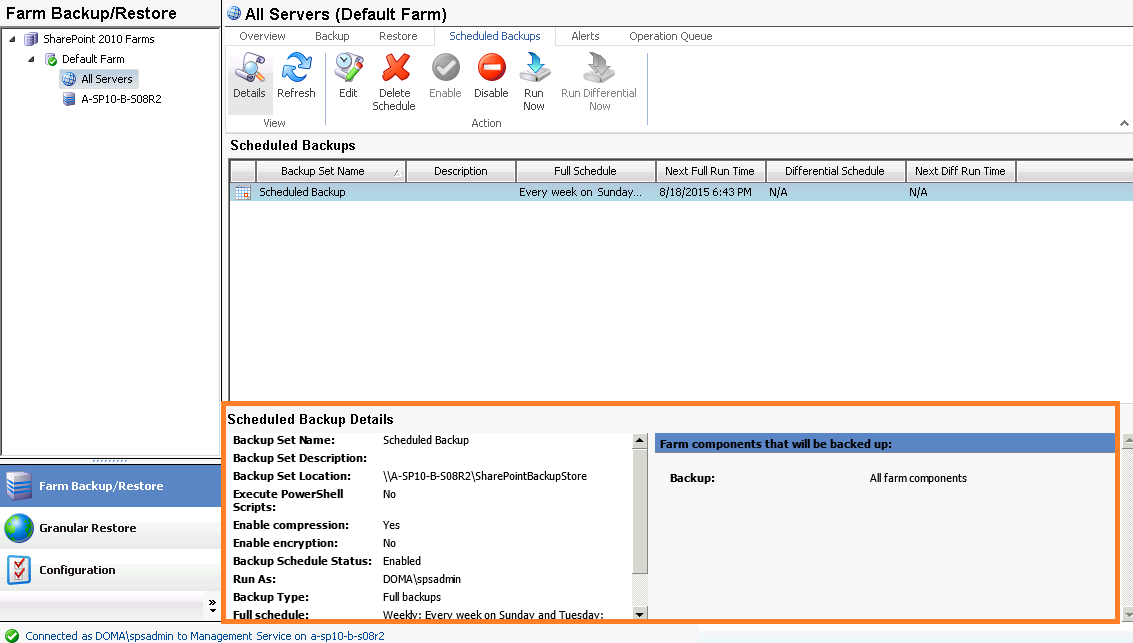Switch to the Restore tab

[x=397, y=36]
